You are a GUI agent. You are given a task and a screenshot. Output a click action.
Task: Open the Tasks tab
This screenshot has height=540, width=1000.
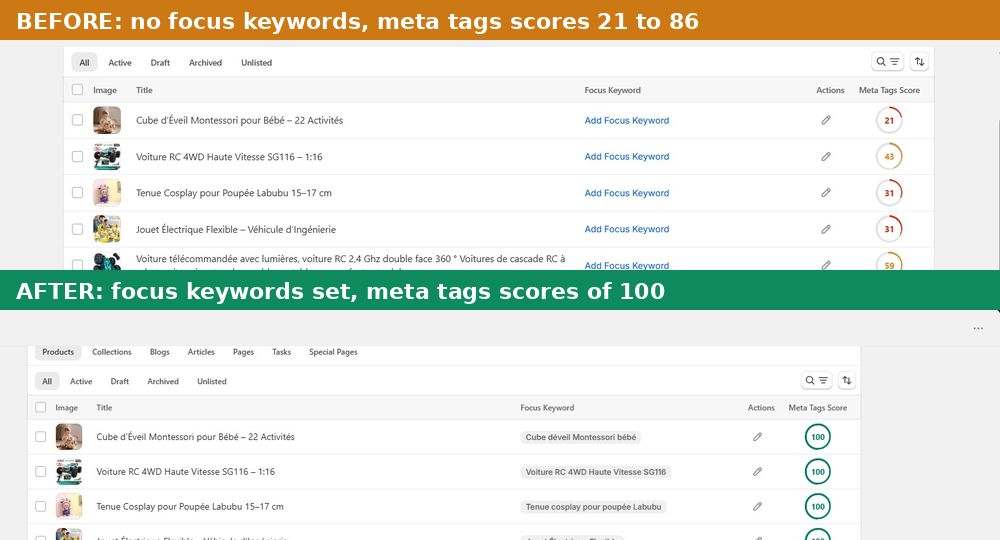281,352
